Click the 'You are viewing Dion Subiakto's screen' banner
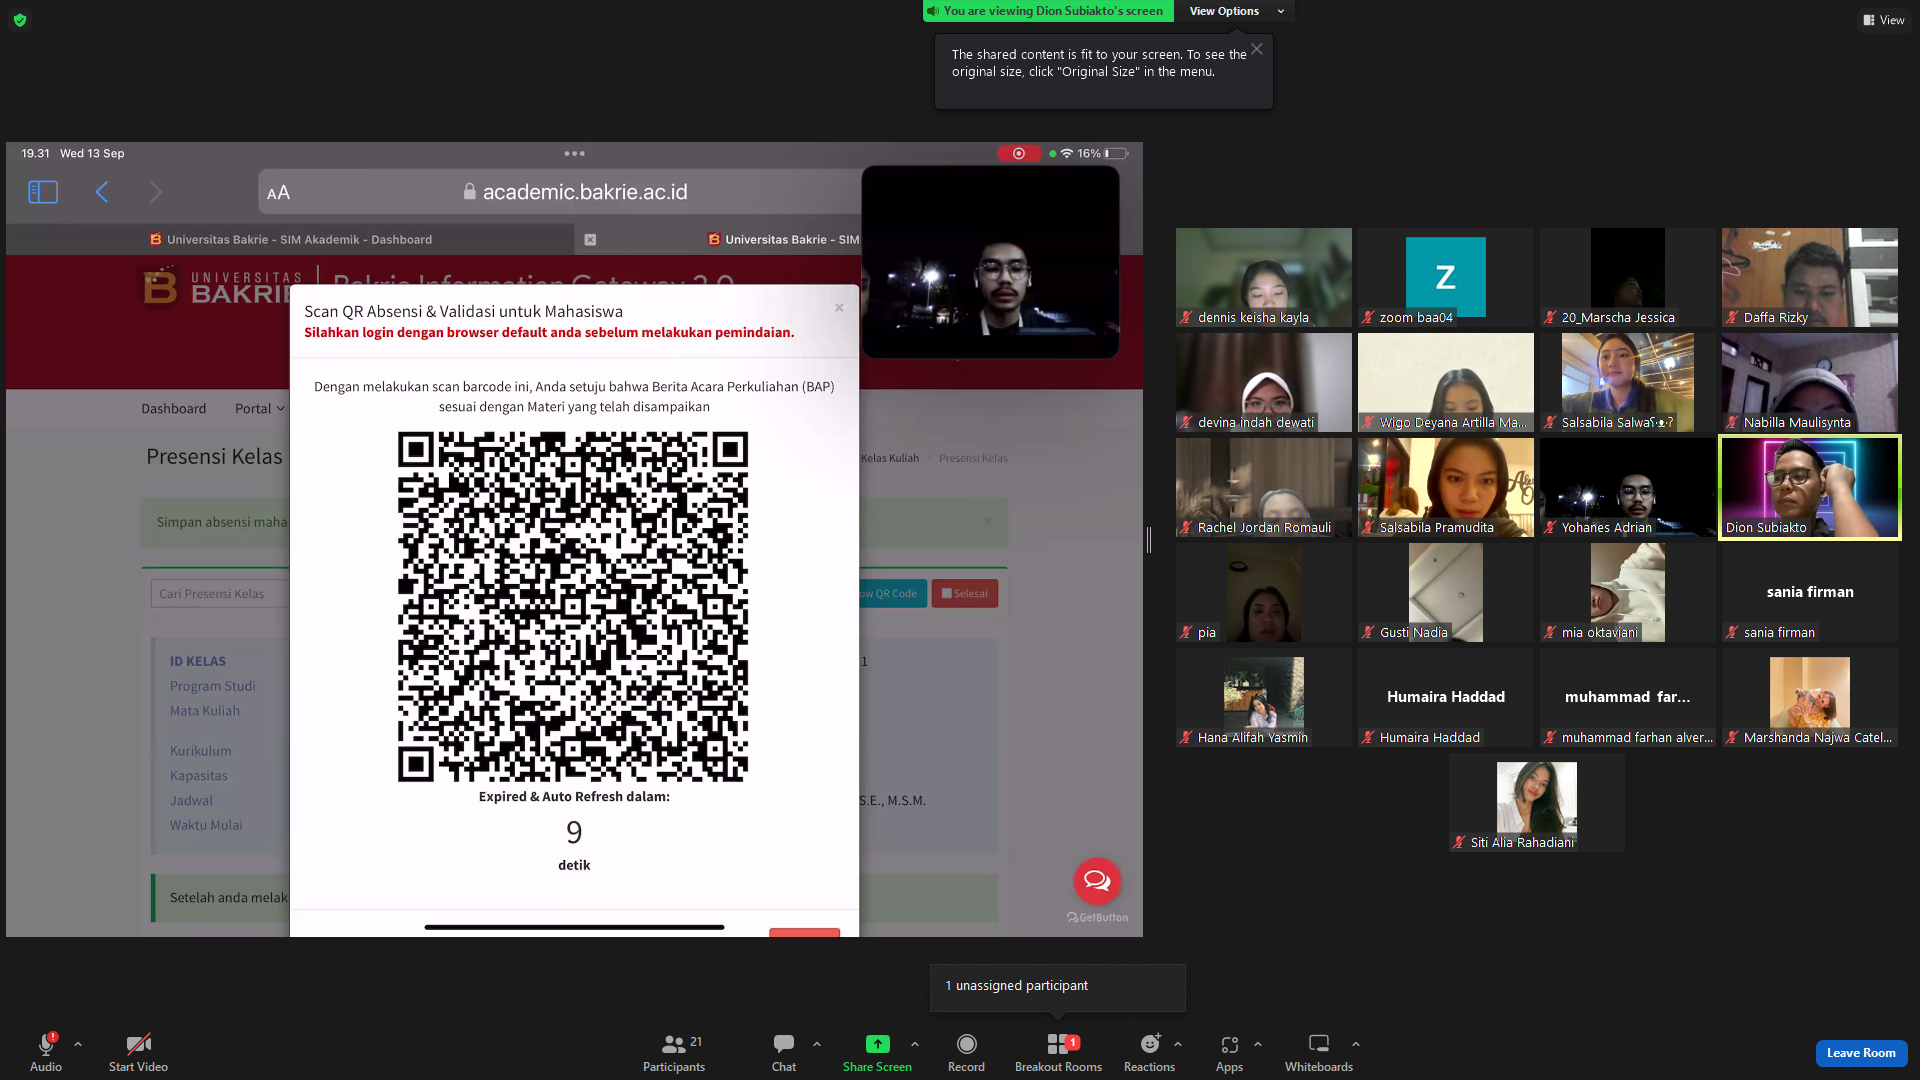1920x1080 pixels. tap(1048, 11)
